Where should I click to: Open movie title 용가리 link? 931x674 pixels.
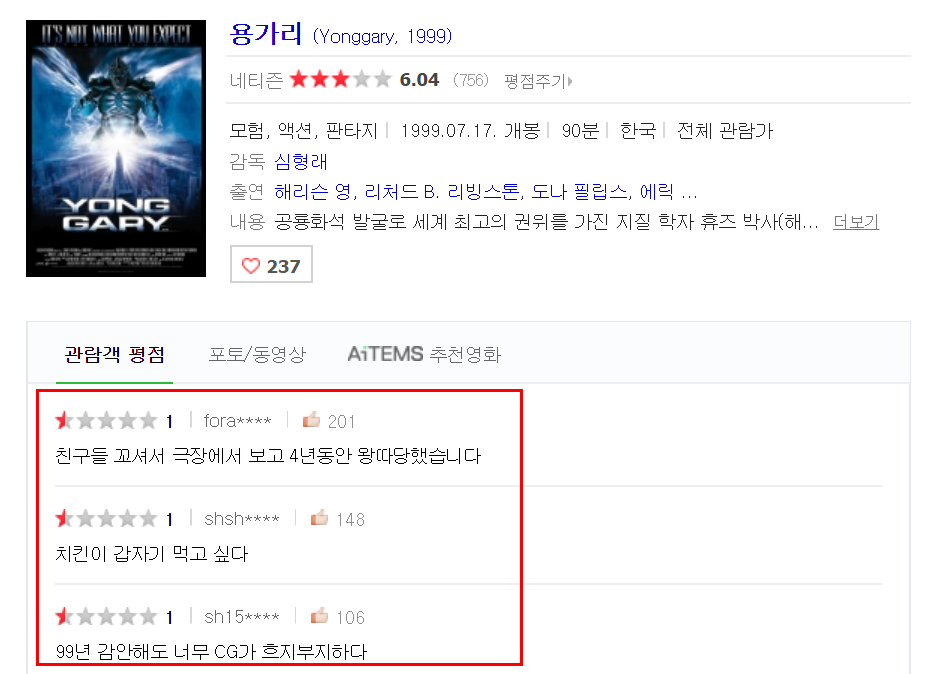[x=265, y=34]
